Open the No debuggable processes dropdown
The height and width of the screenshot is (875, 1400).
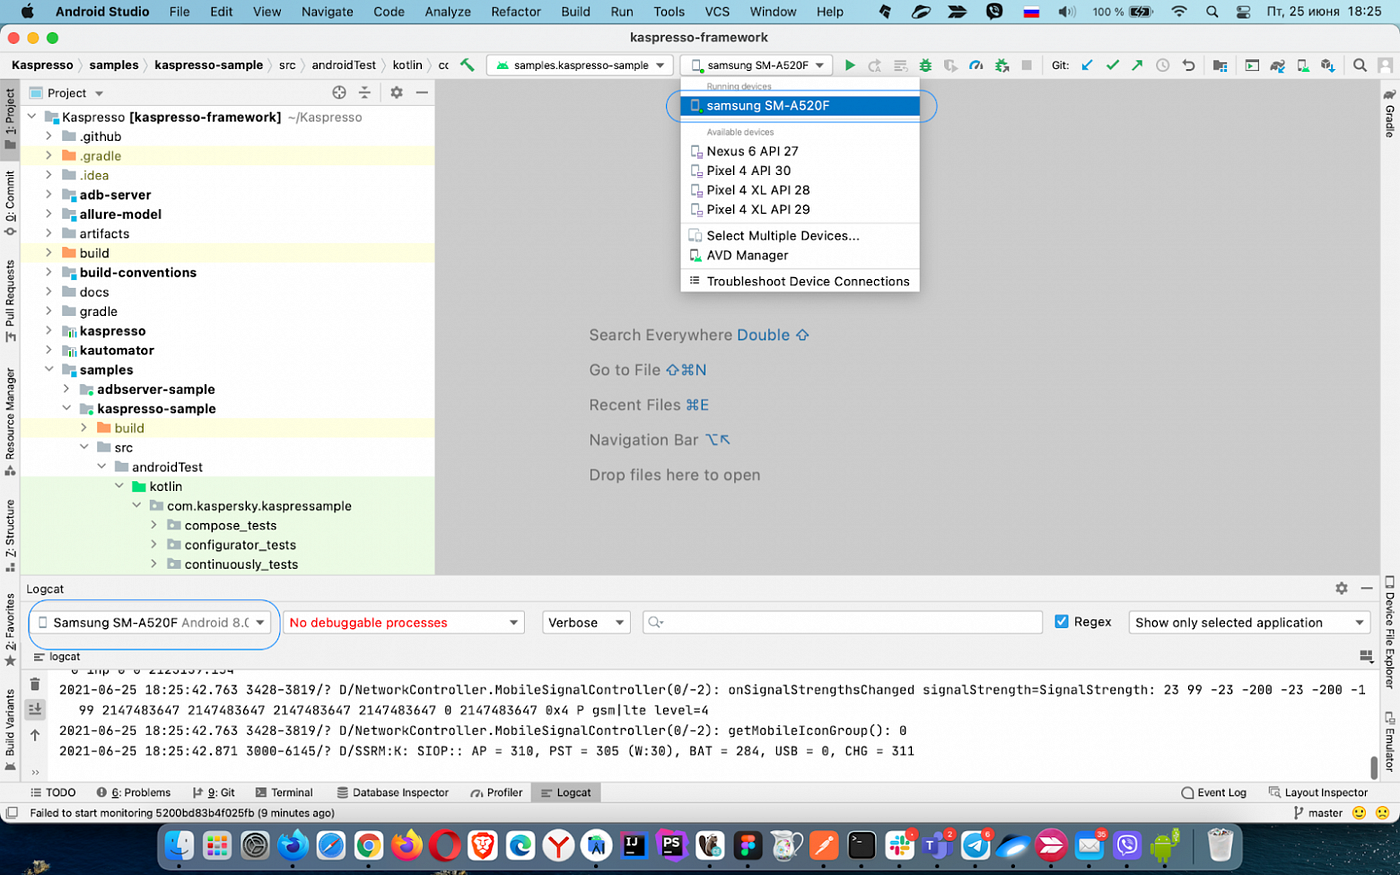404,622
